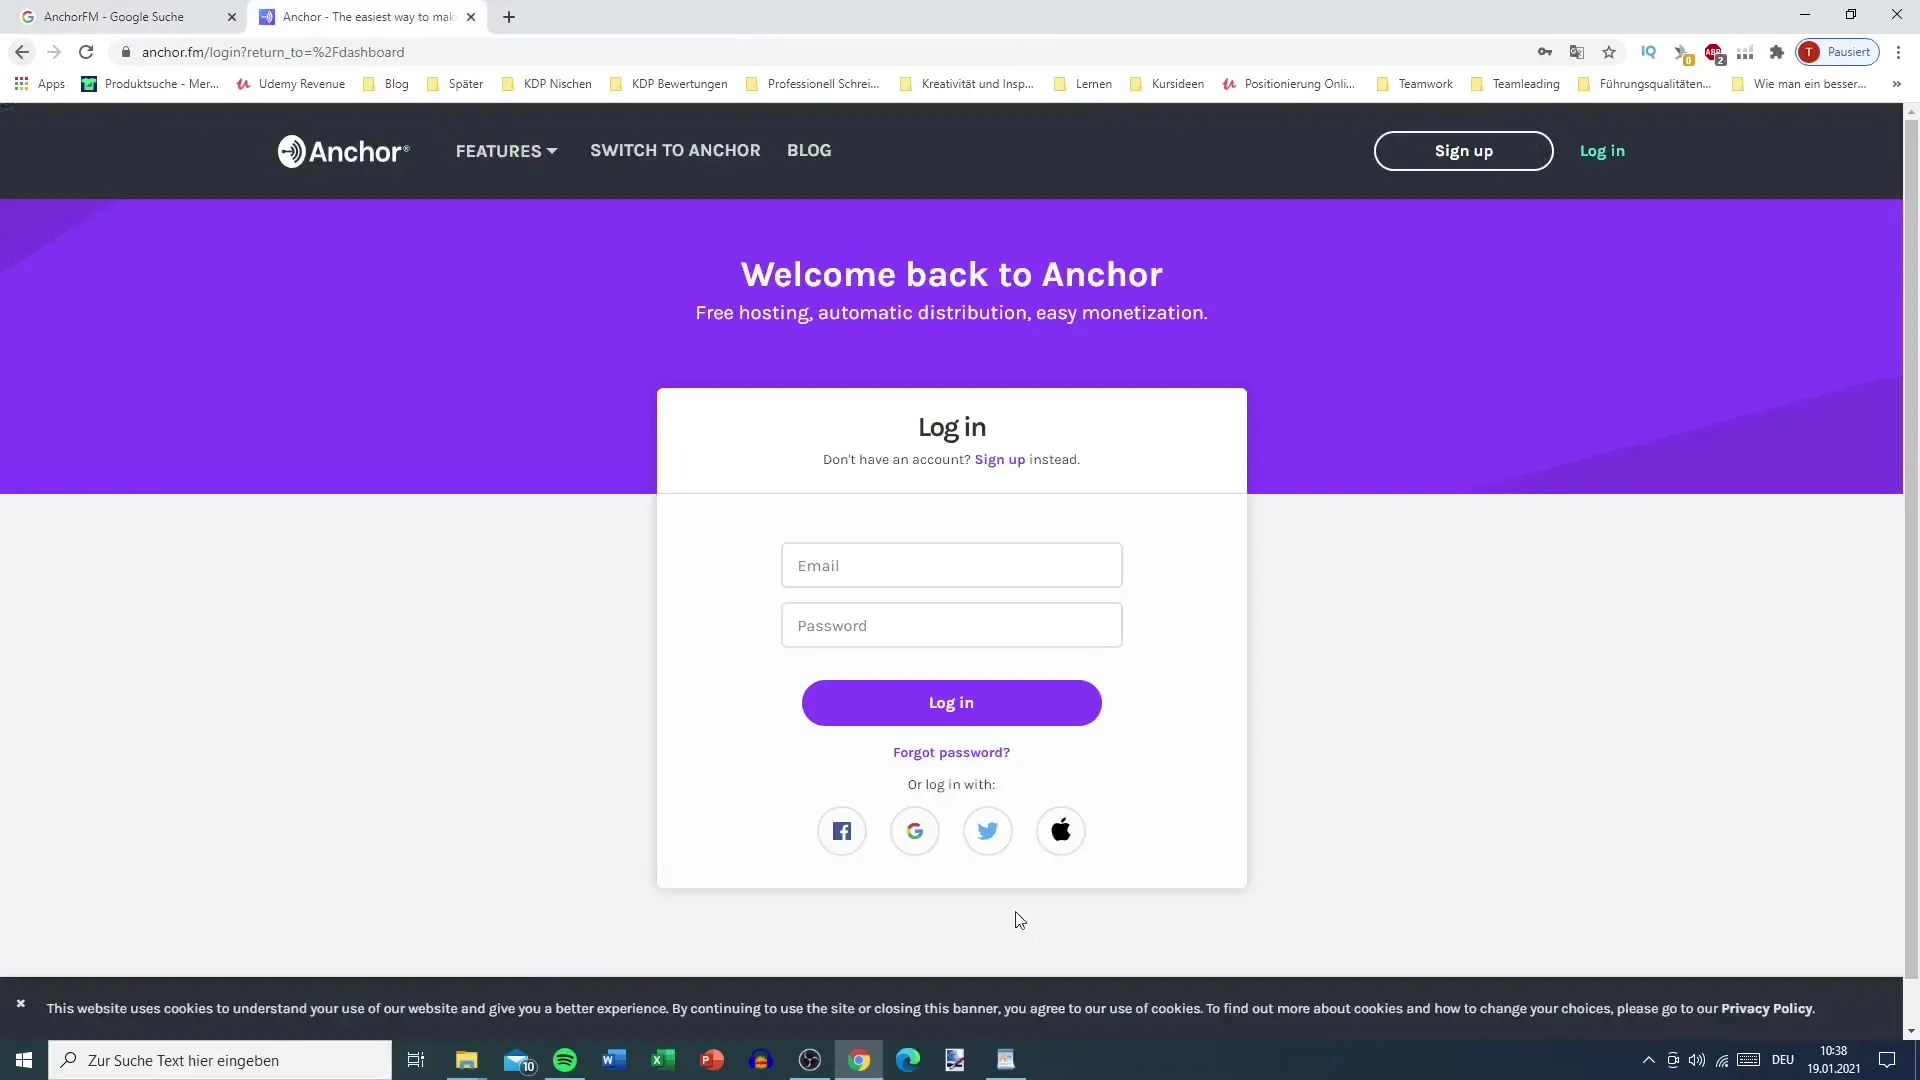Click the browser address bar URL
The height and width of the screenshot is (1080, 1920).
[x=272, y=52]
